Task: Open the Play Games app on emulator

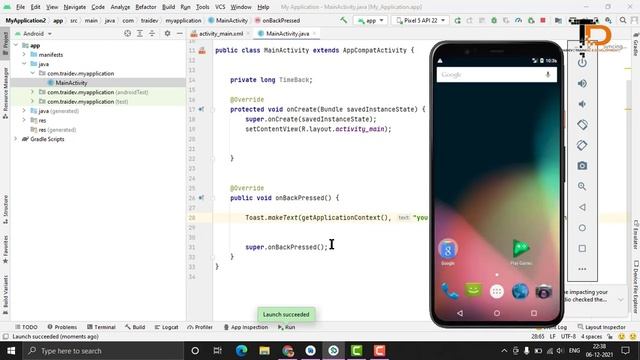Action: click(x=521, y=252)
